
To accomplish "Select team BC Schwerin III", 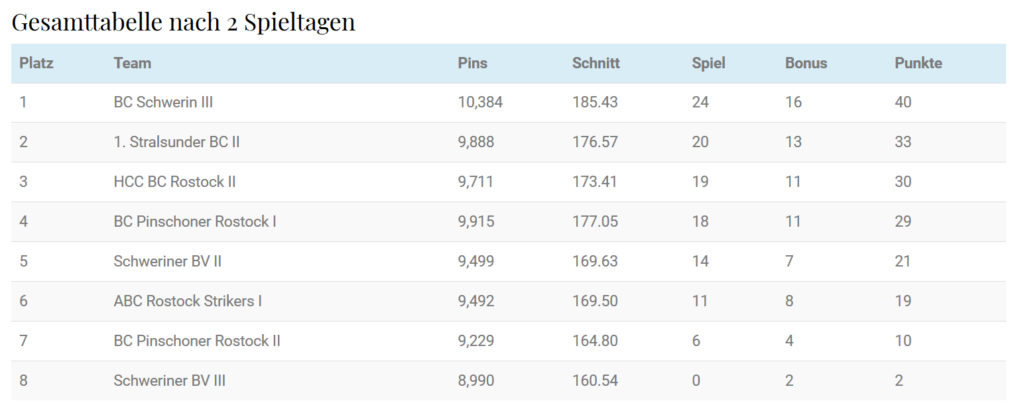I will click(x=163, y=102).
